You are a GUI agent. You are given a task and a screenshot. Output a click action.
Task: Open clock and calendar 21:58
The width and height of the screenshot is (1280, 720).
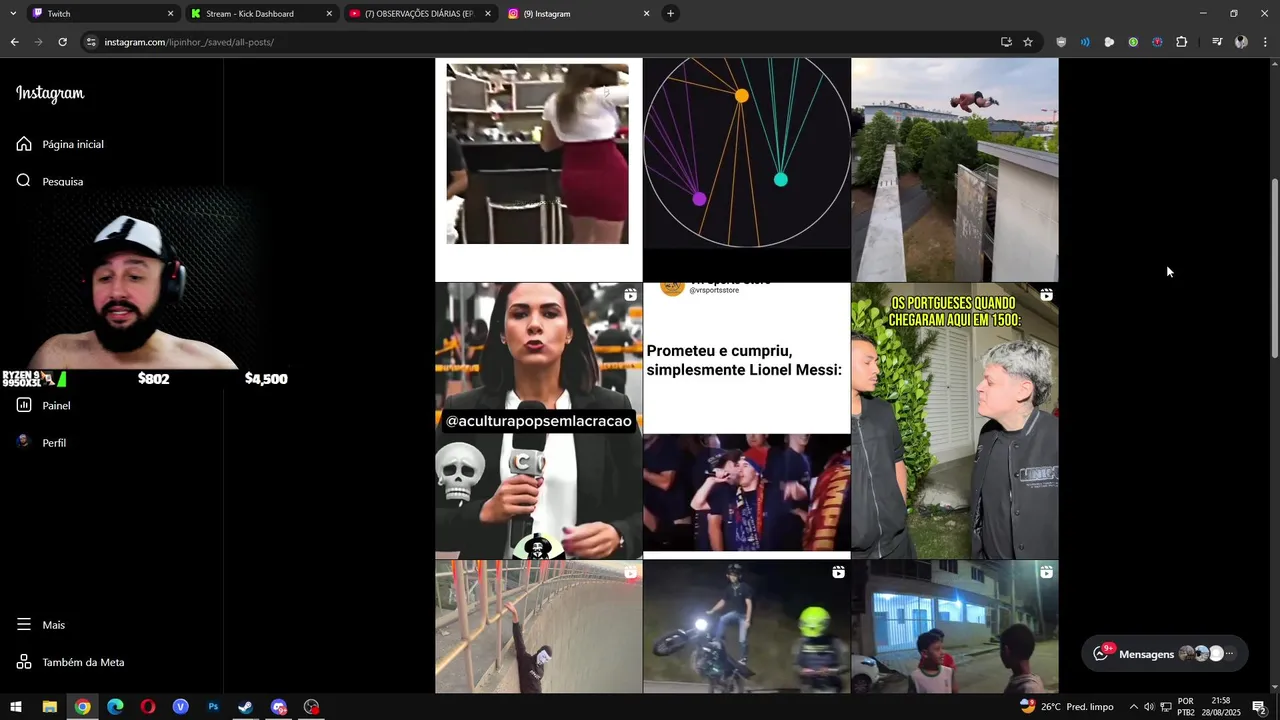[1220, 707]
